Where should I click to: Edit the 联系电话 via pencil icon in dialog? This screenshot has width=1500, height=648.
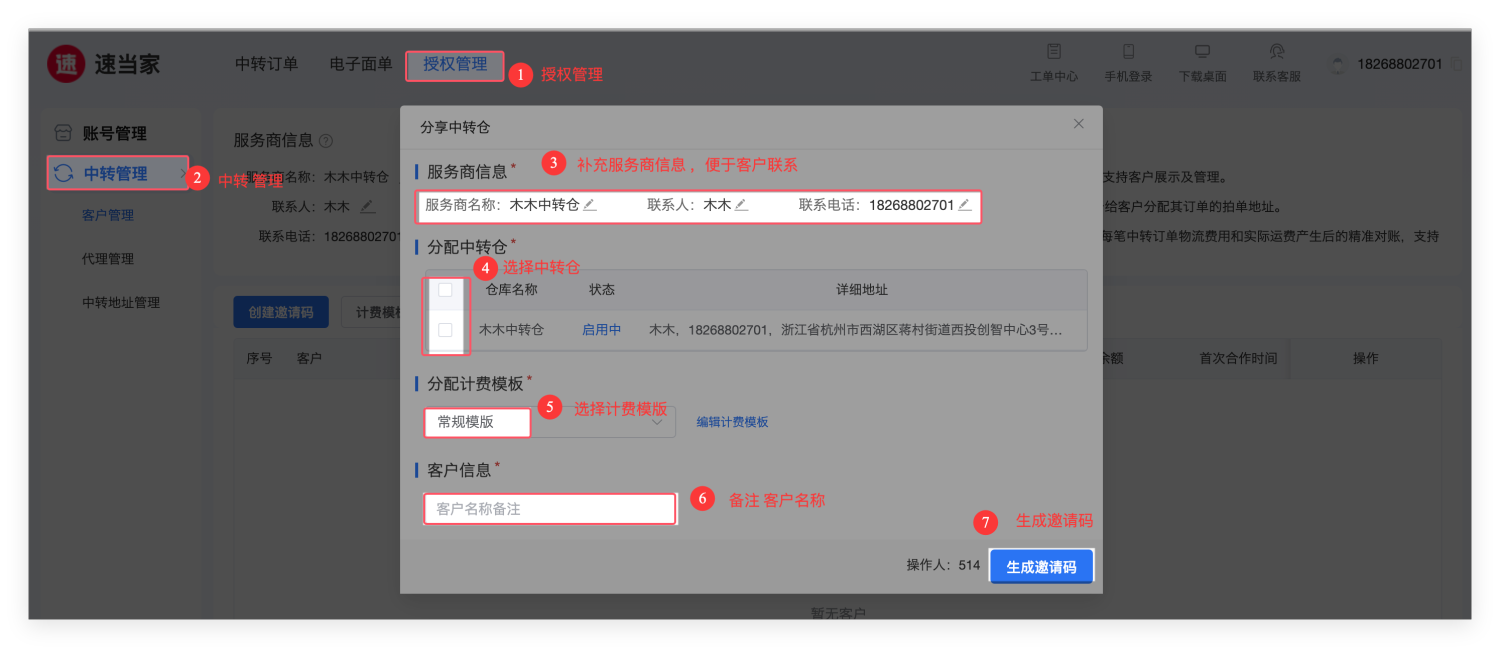[x=964, y=205]
